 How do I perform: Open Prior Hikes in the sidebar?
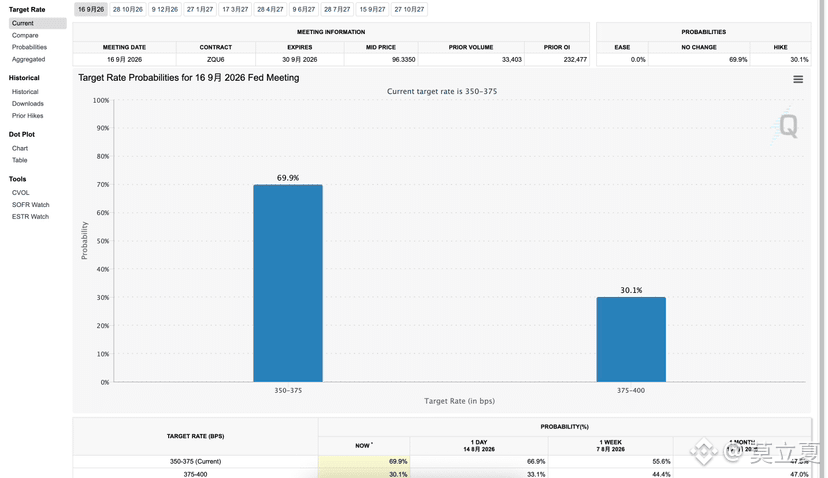point(27,116)
